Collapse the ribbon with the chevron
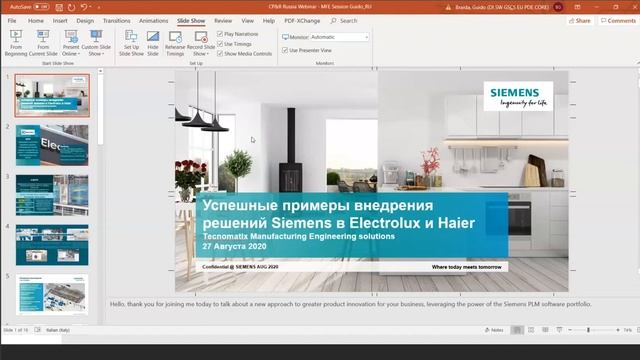Image resolution: width=640 pixels, height=360 pixels. 638,63
